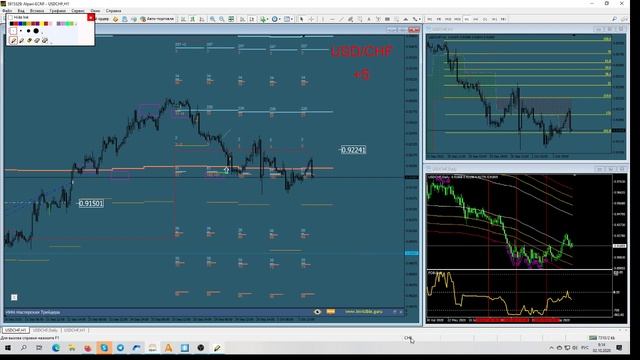Select the largest pen thickness dot
Screen dimensions: 640x360
pos(36,31)
